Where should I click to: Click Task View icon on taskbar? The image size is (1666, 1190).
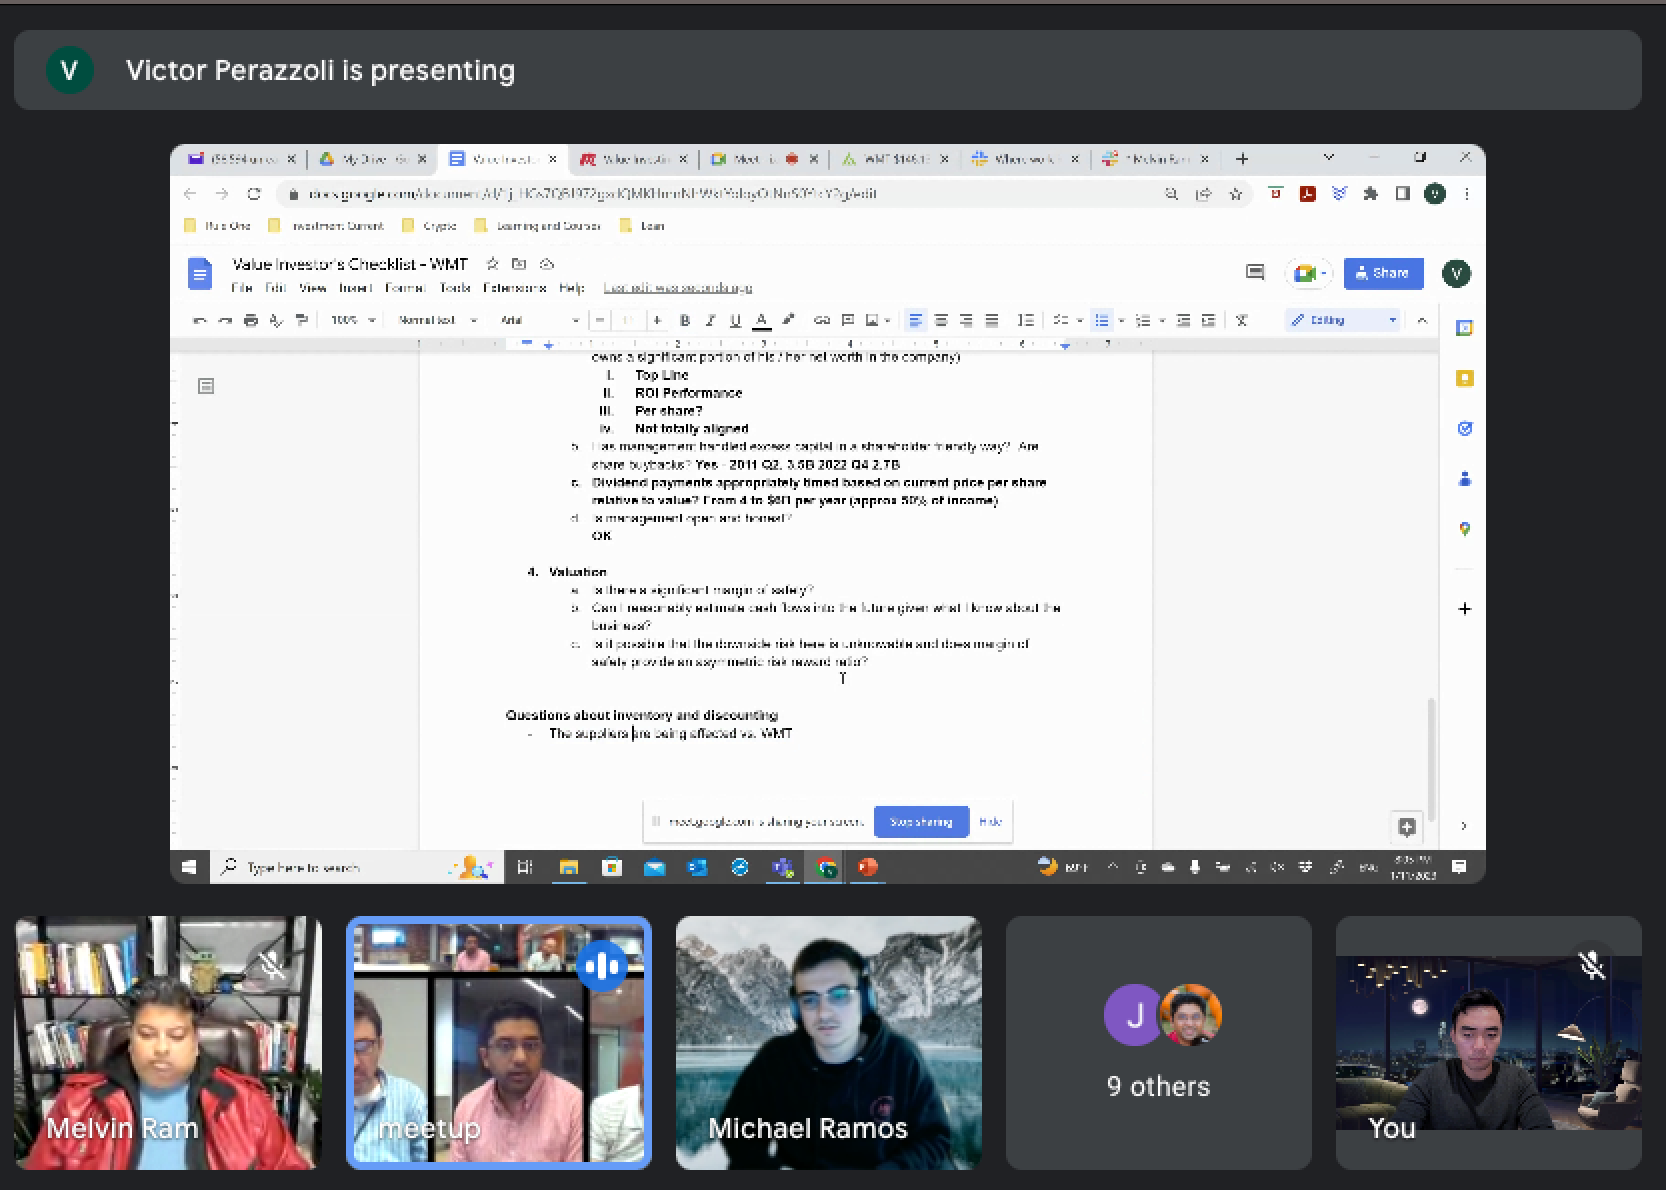(525, 867)
